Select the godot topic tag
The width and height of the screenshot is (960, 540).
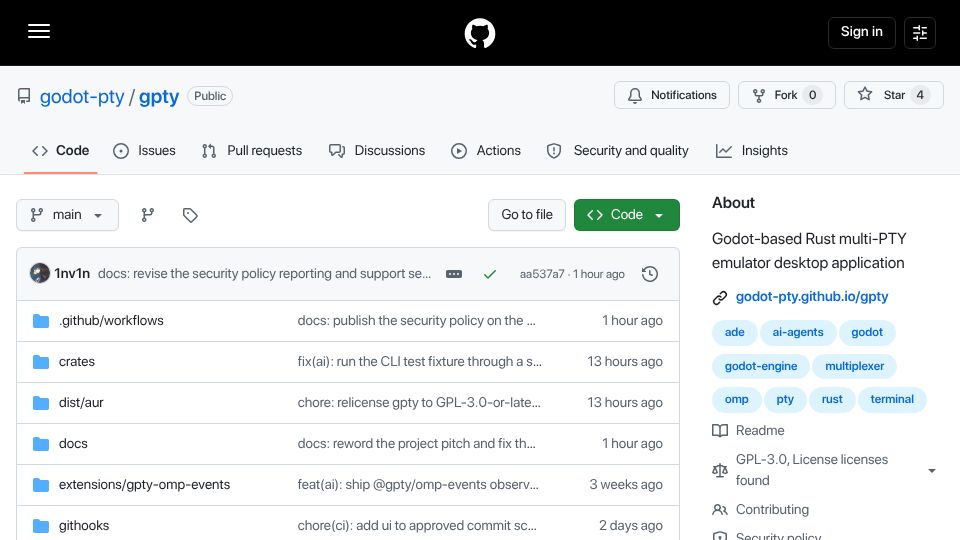(867, 332)
